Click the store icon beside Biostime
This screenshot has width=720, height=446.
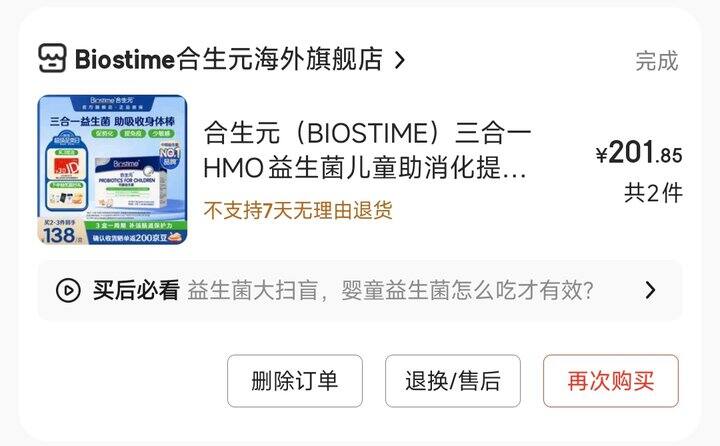tap(52, 58)
